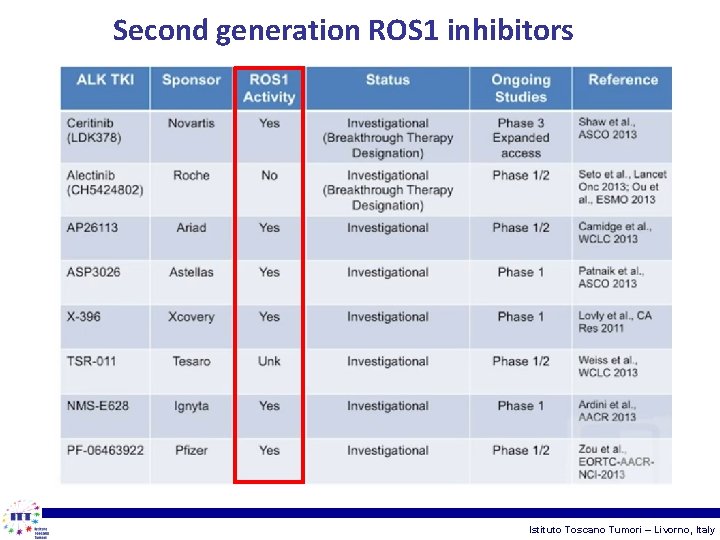Click the 'NMS-E628' cell
Viewport: 720px width, 540px height.
(105, 416)
